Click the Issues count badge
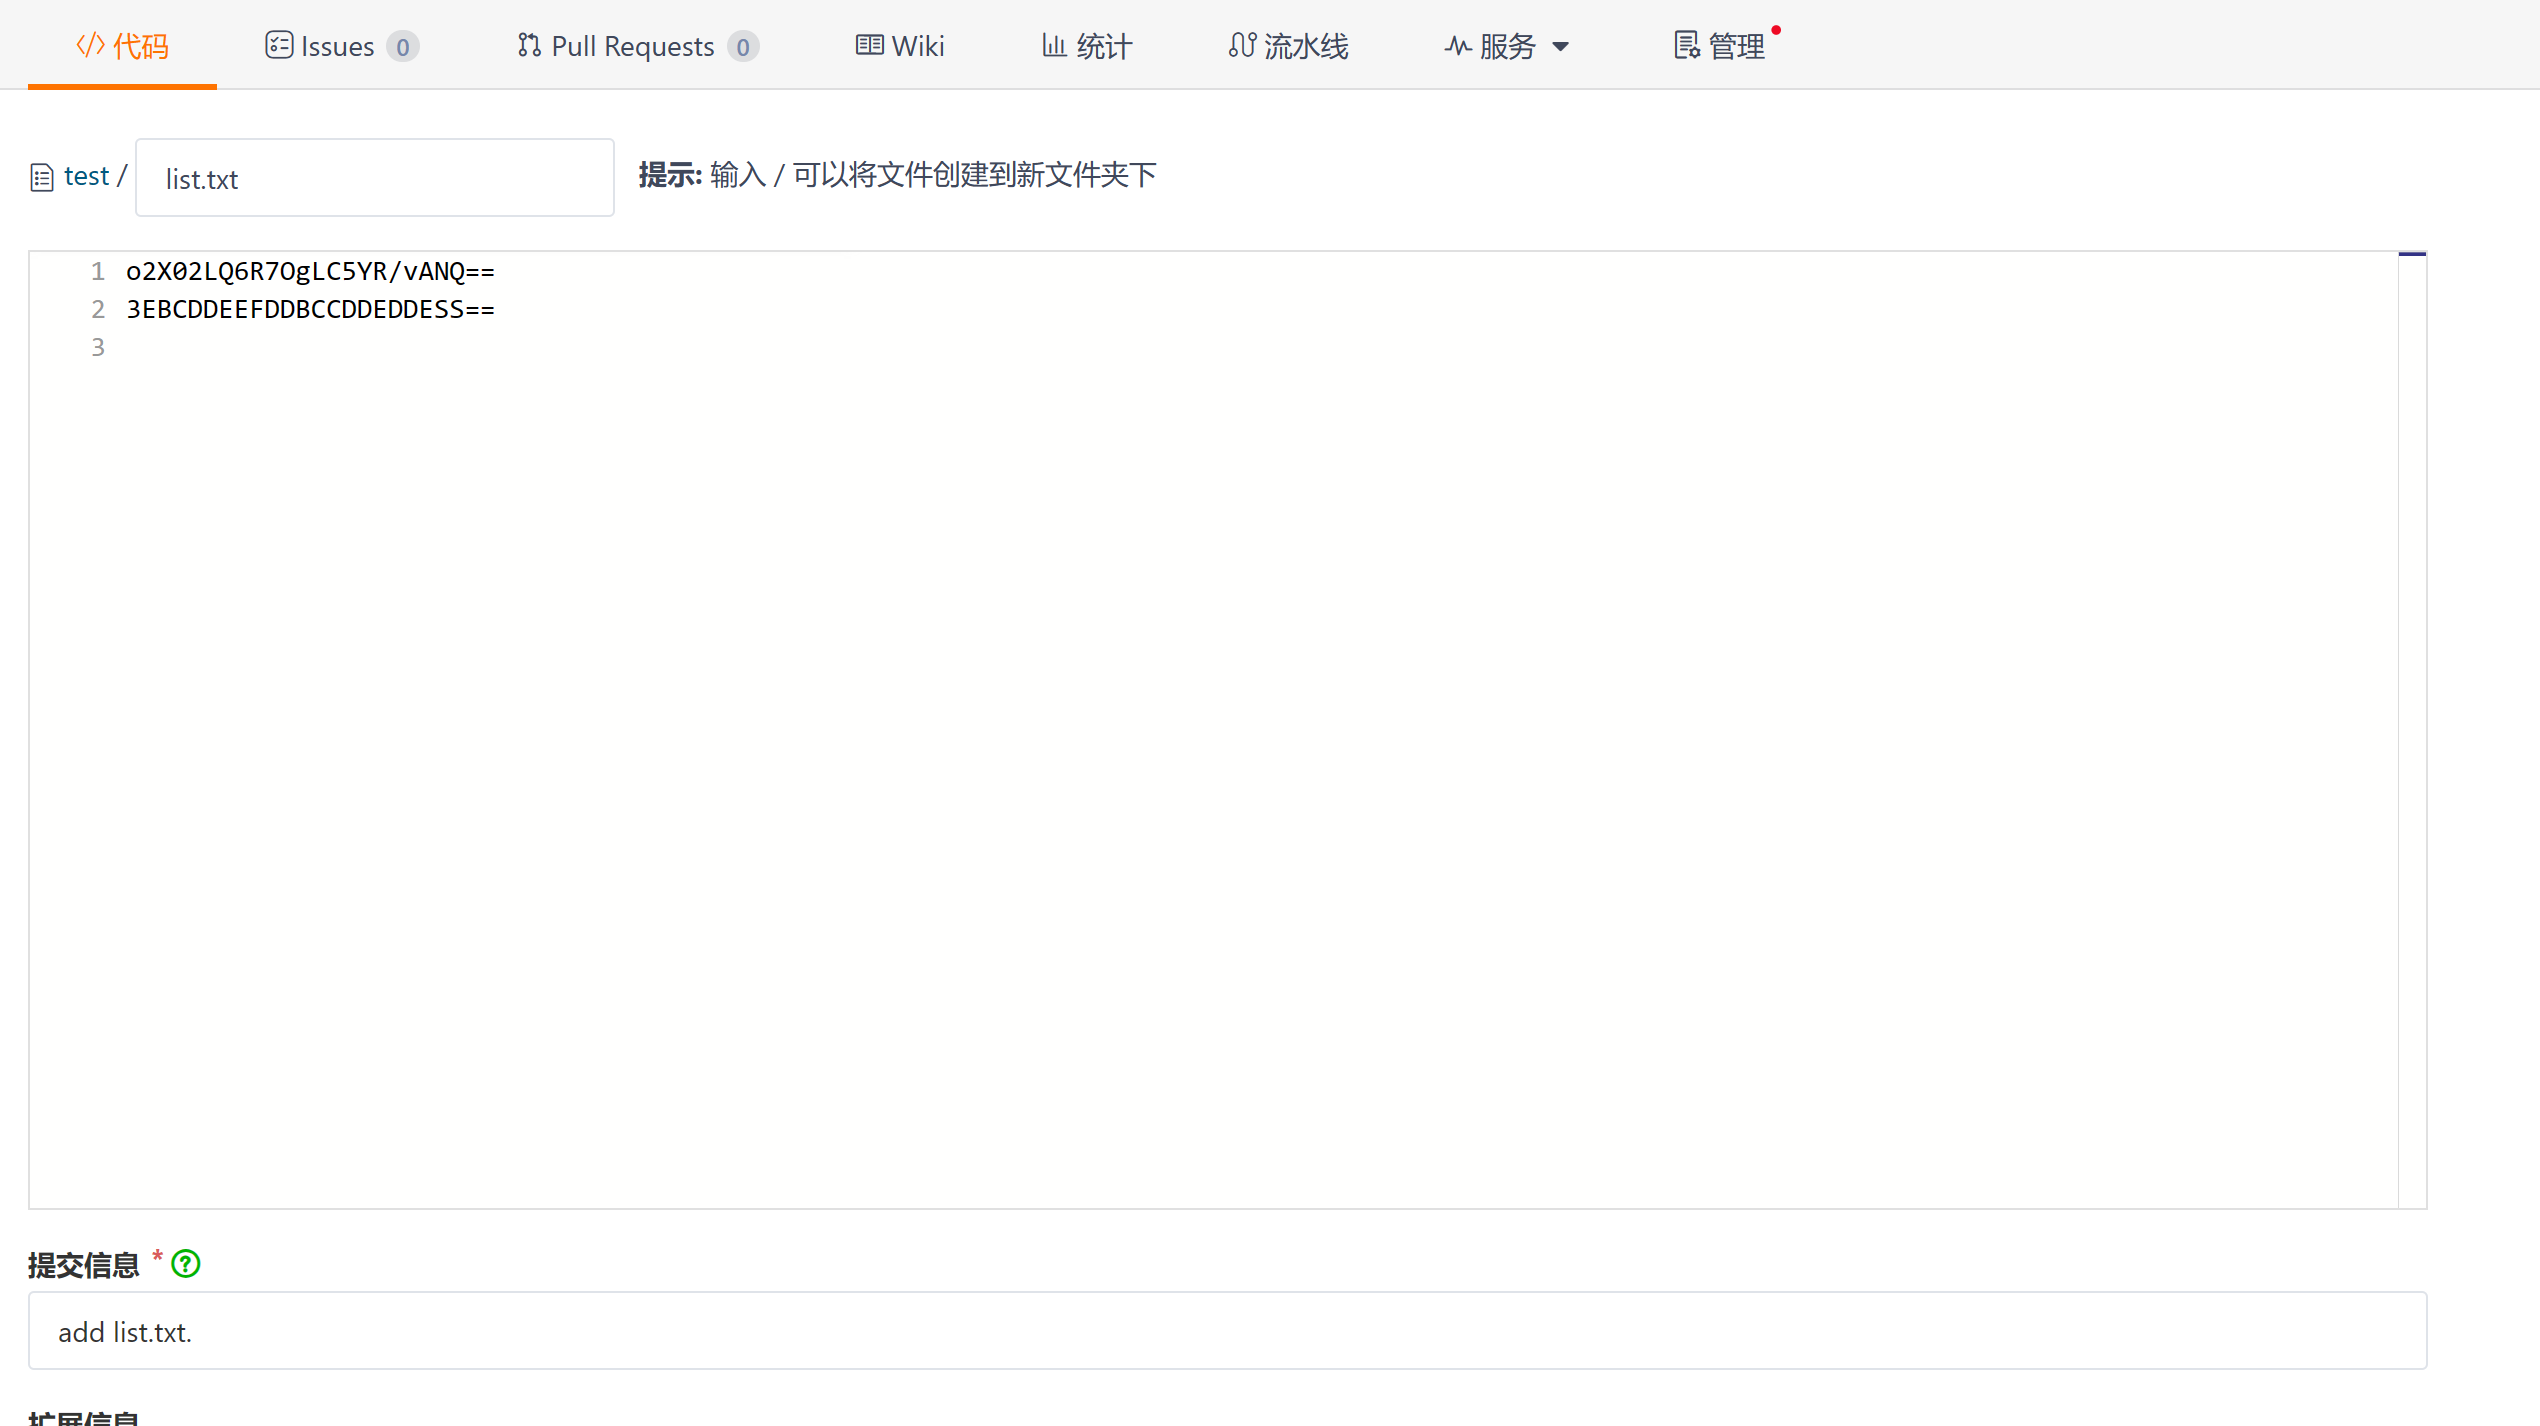Viewport: 2540px width, 1426px height. pos(402,47)
